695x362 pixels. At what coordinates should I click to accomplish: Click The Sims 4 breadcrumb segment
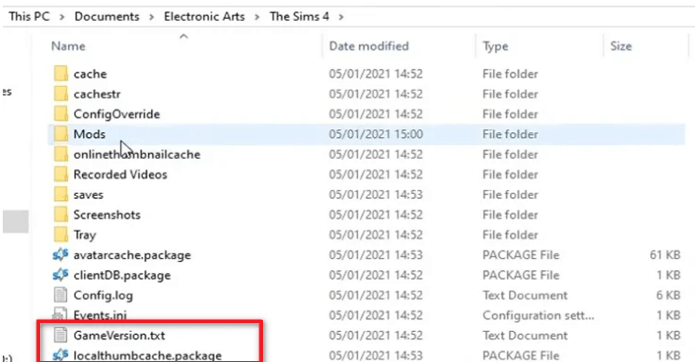pos(300,16)
